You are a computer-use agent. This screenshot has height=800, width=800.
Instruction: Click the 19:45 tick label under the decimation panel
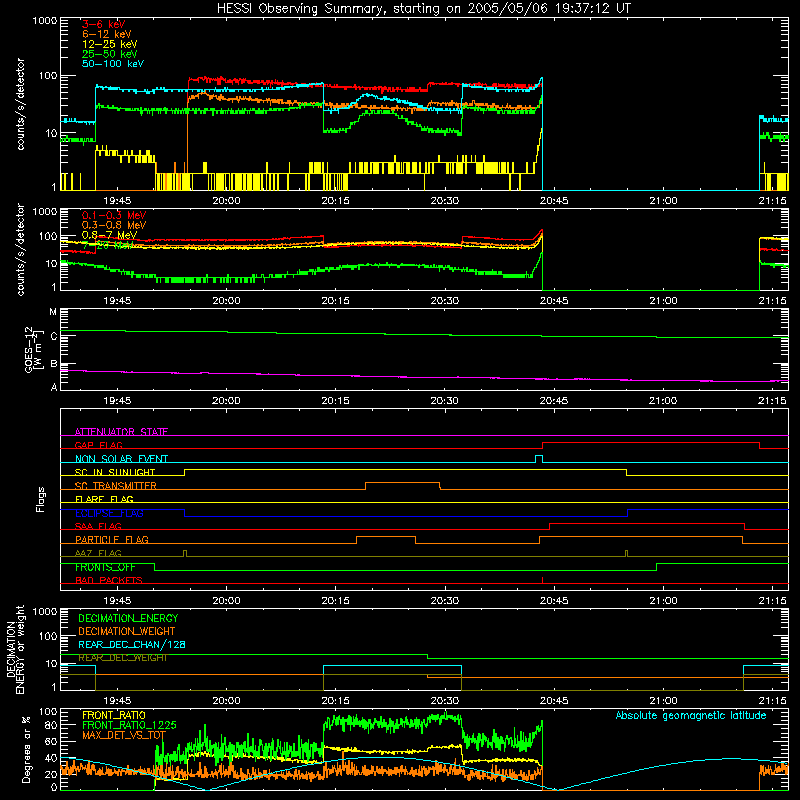[117, 701]
